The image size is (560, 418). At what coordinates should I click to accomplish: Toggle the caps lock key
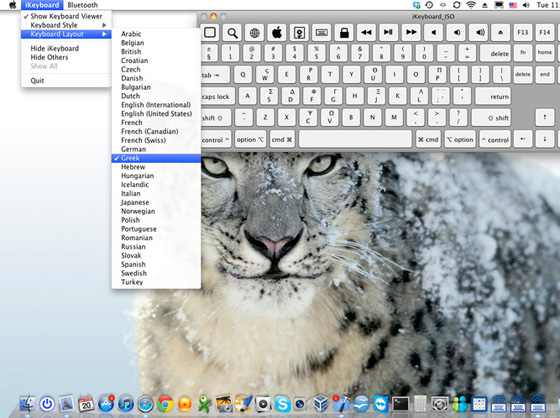click(x=218, y=96)
